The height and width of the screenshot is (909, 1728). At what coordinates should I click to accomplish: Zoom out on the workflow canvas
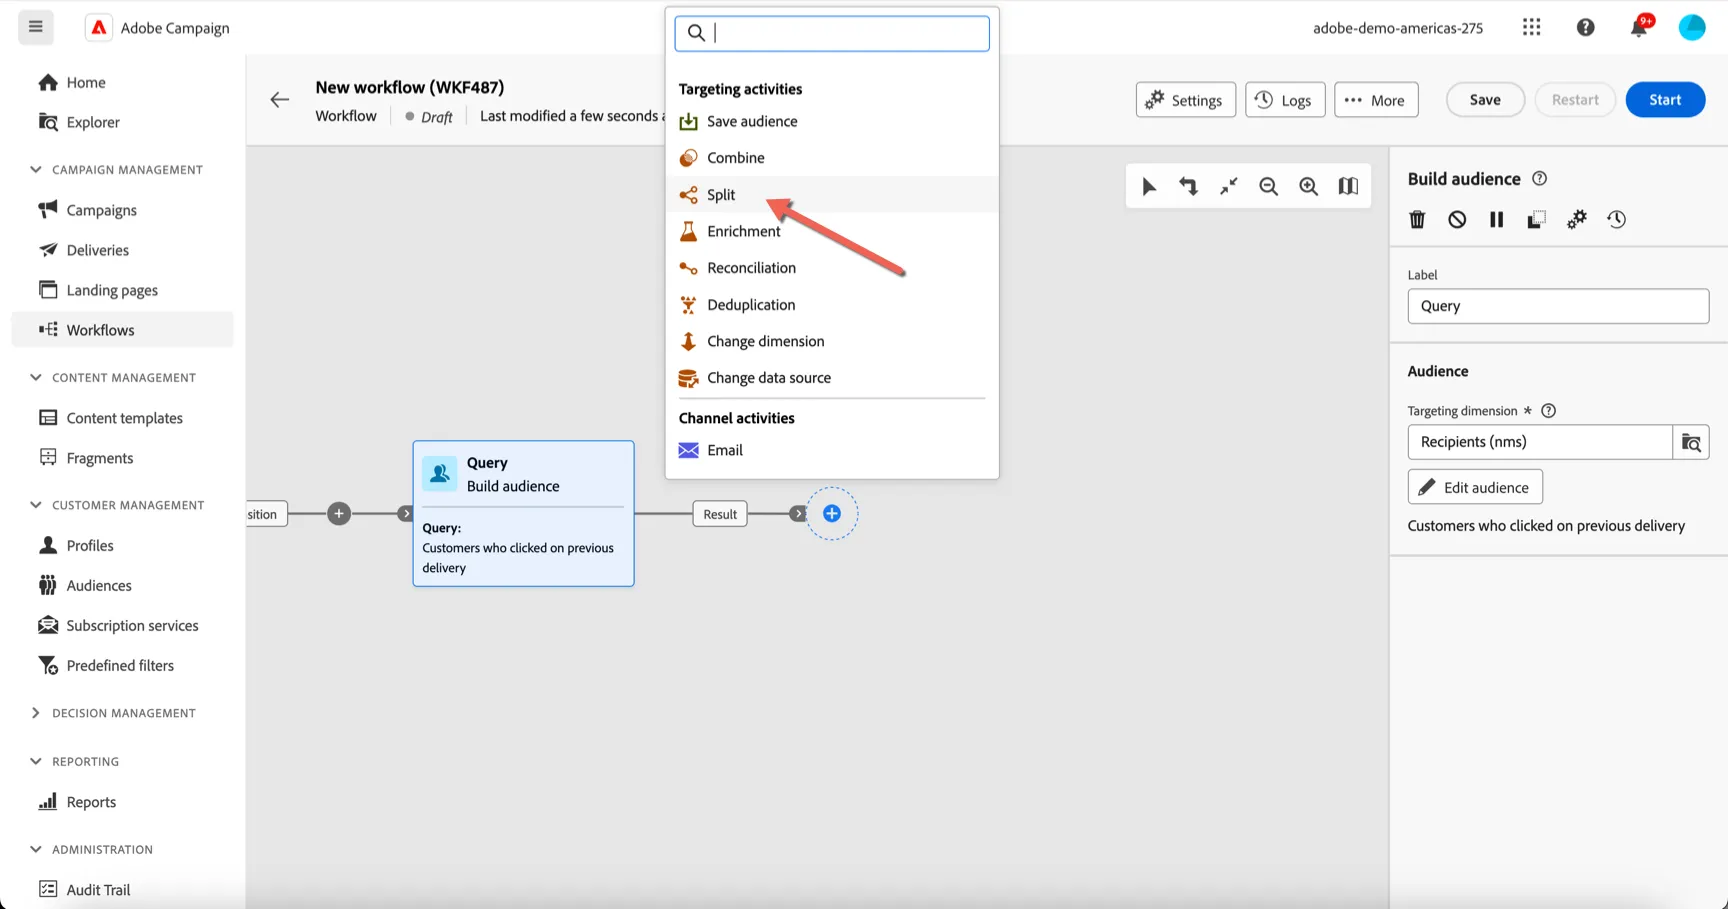[1268, 186]
